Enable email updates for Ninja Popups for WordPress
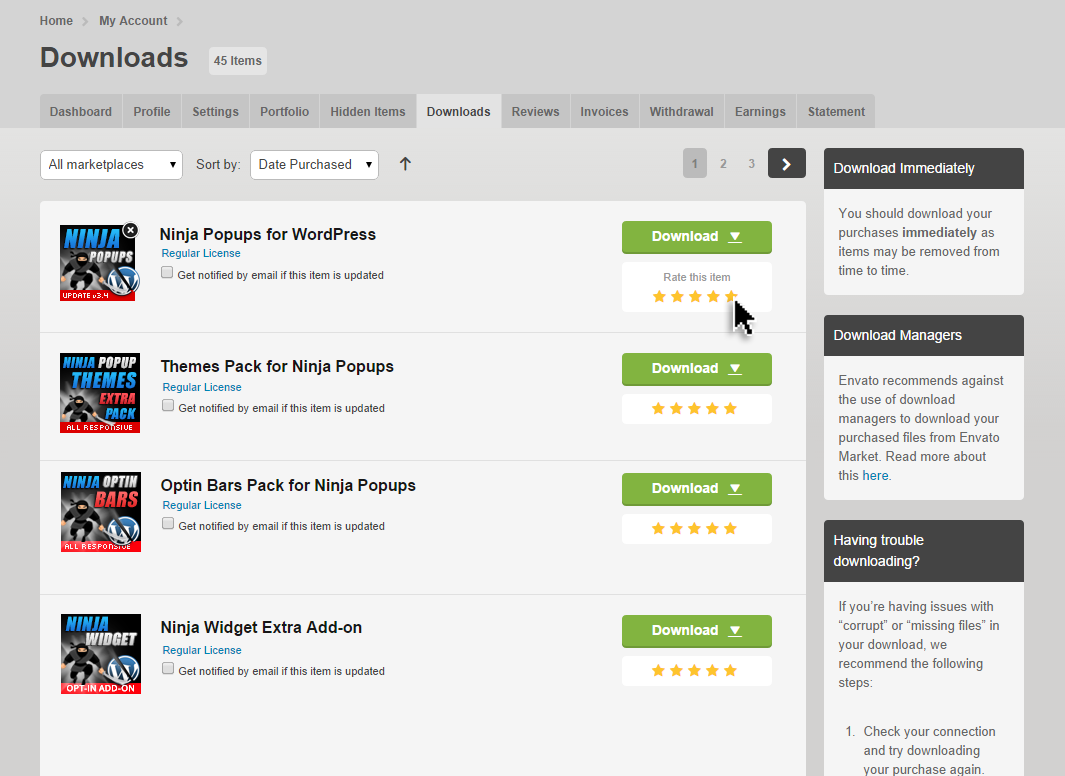1065x776 pixels. (x=168, y=273)
